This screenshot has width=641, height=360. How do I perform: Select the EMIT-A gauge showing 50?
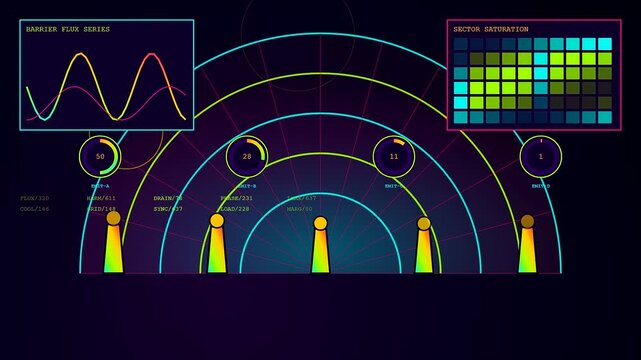point(100,157)
